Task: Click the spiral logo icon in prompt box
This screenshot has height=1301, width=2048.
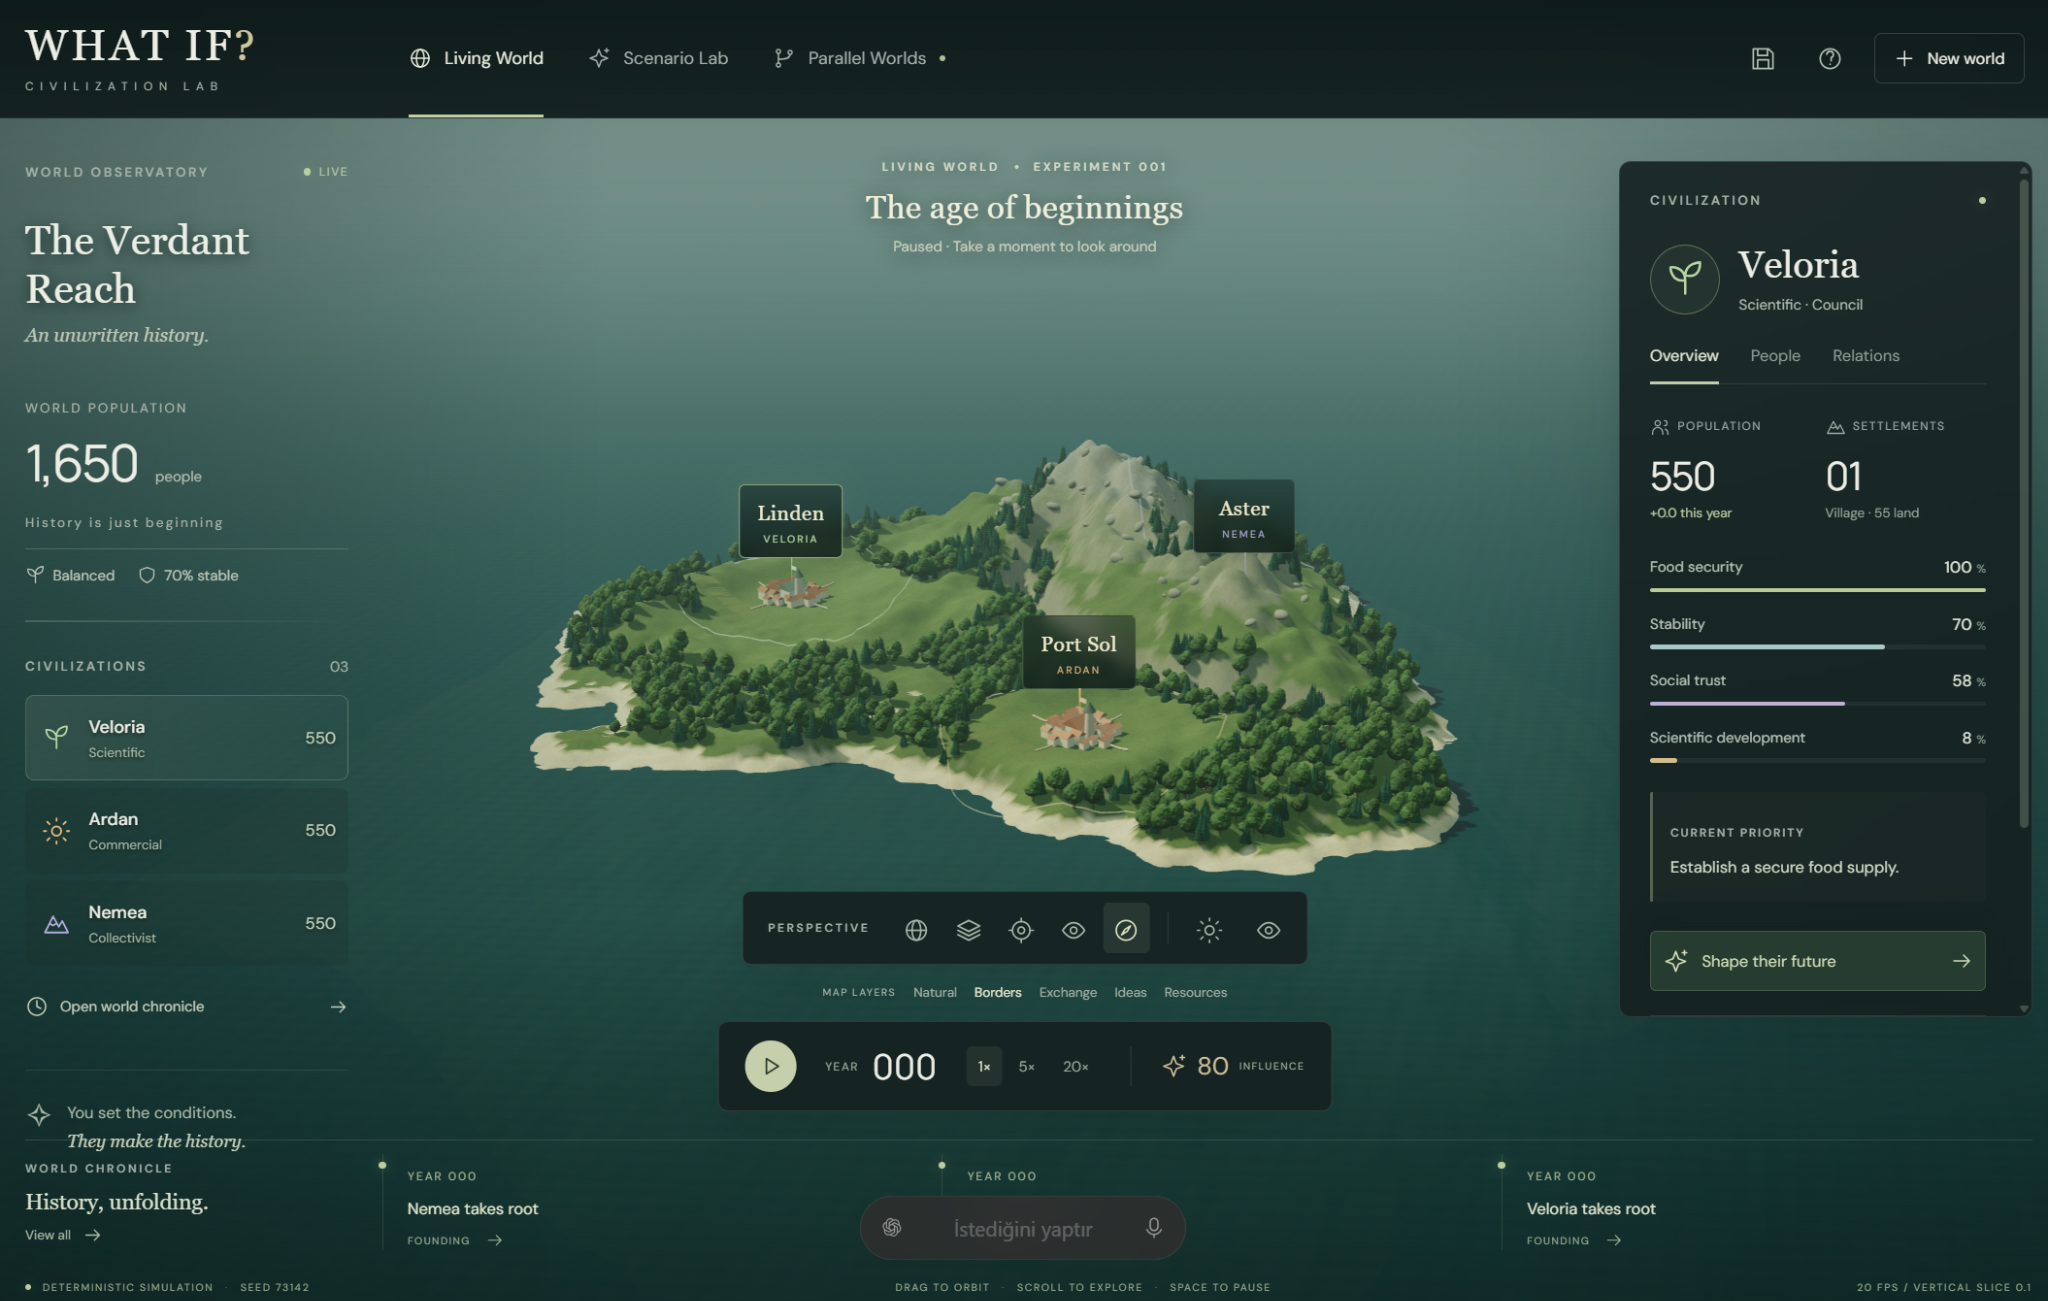Action: 892,1227
